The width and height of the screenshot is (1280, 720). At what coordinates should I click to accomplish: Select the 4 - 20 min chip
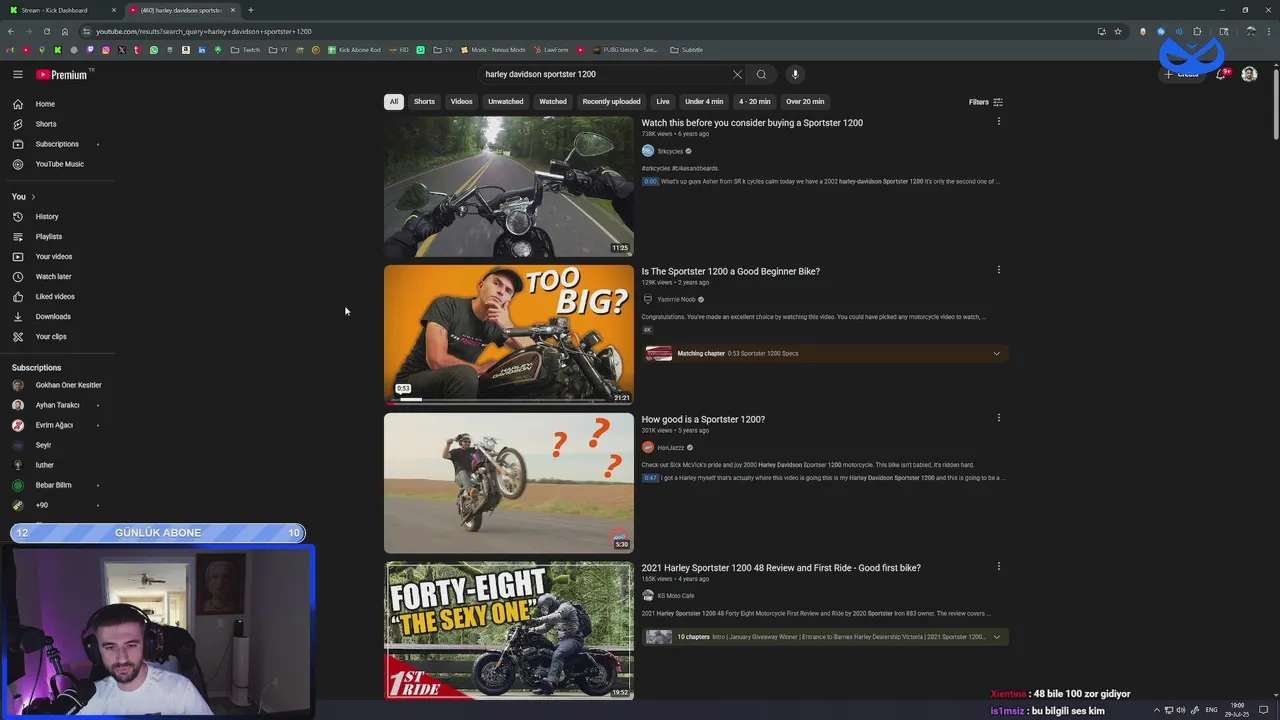click(x=754, y=101)
